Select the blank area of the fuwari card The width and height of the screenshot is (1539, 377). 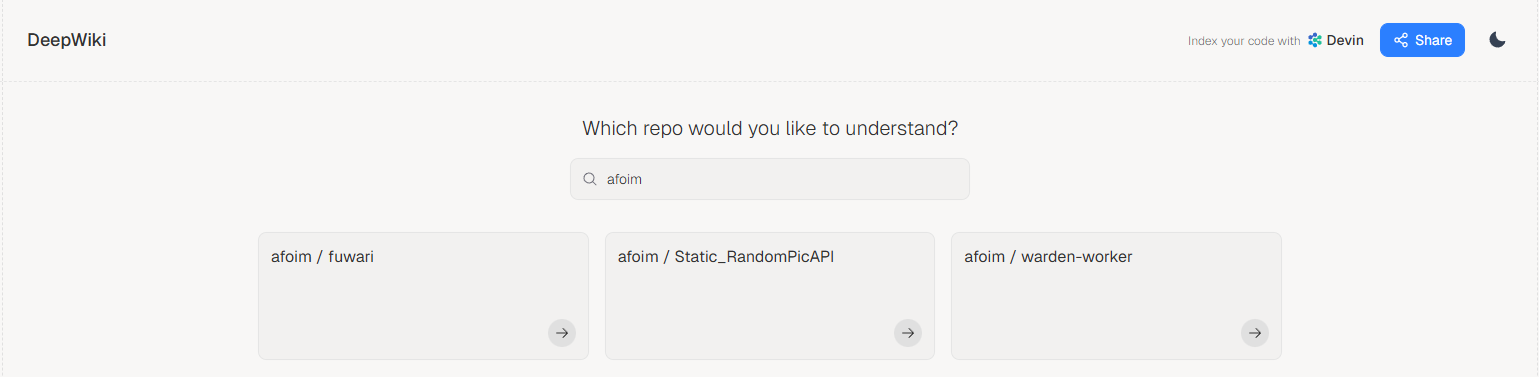tap(400, 305)
